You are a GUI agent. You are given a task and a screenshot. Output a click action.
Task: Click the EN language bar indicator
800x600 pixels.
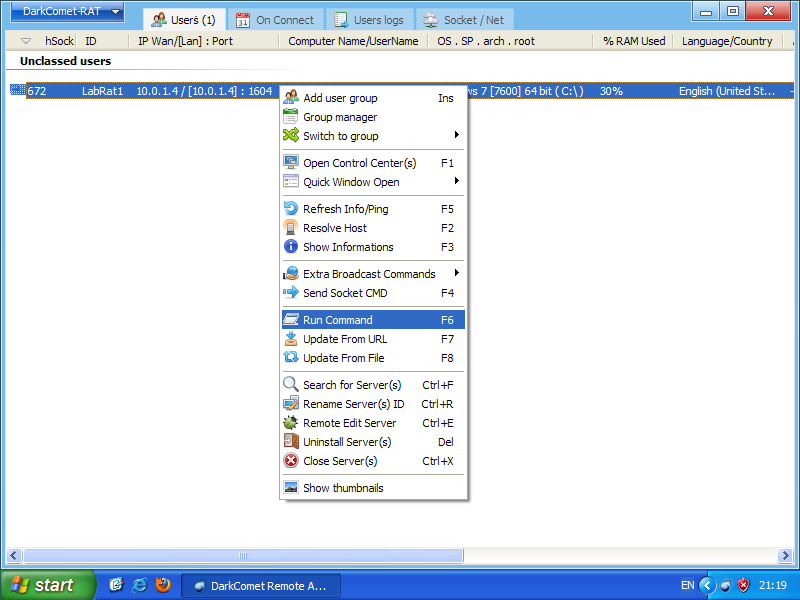click(687, 585)
